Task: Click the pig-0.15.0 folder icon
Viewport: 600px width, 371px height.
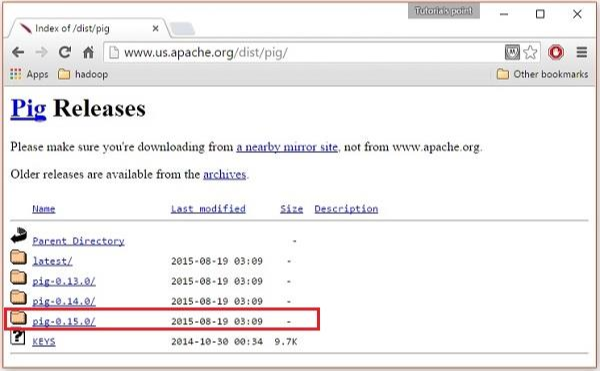Action: (18, 317)
